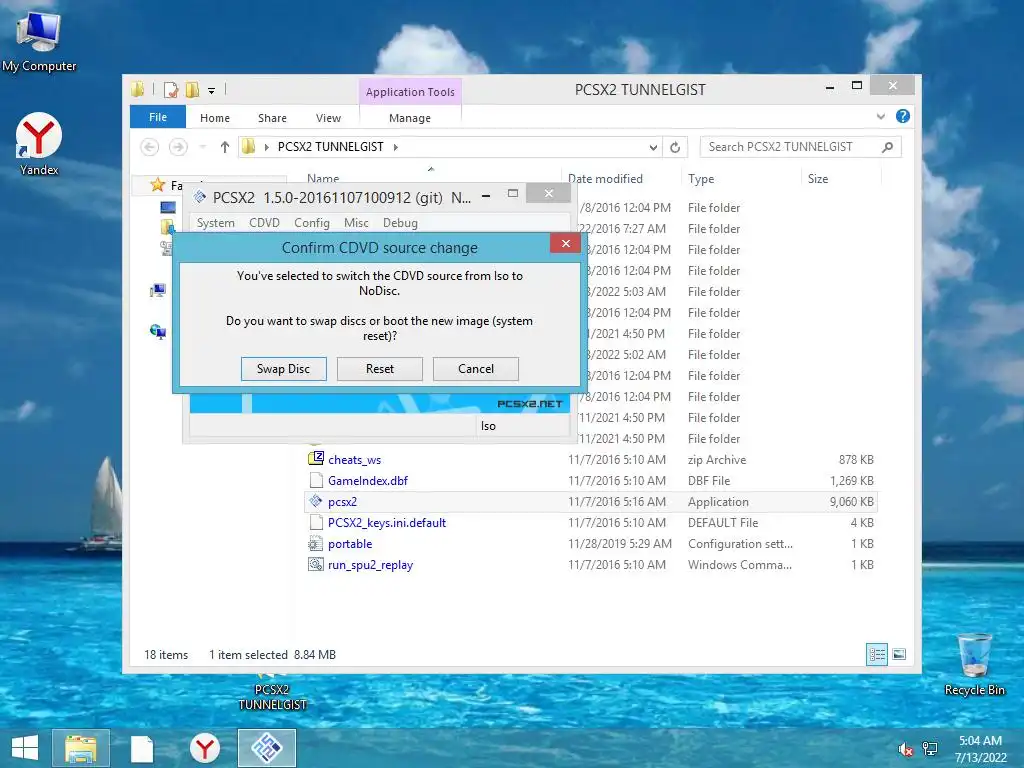Click the PCSX2 taskbar button

point(266,748)
